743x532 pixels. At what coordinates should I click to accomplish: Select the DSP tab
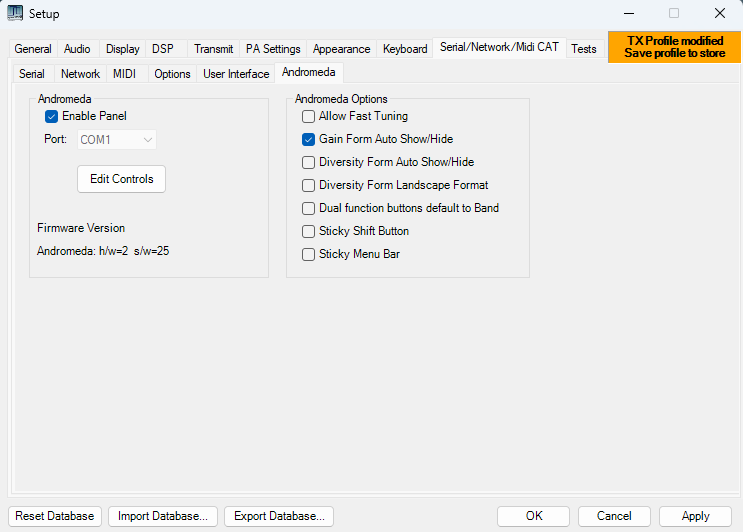coord(163,49)
